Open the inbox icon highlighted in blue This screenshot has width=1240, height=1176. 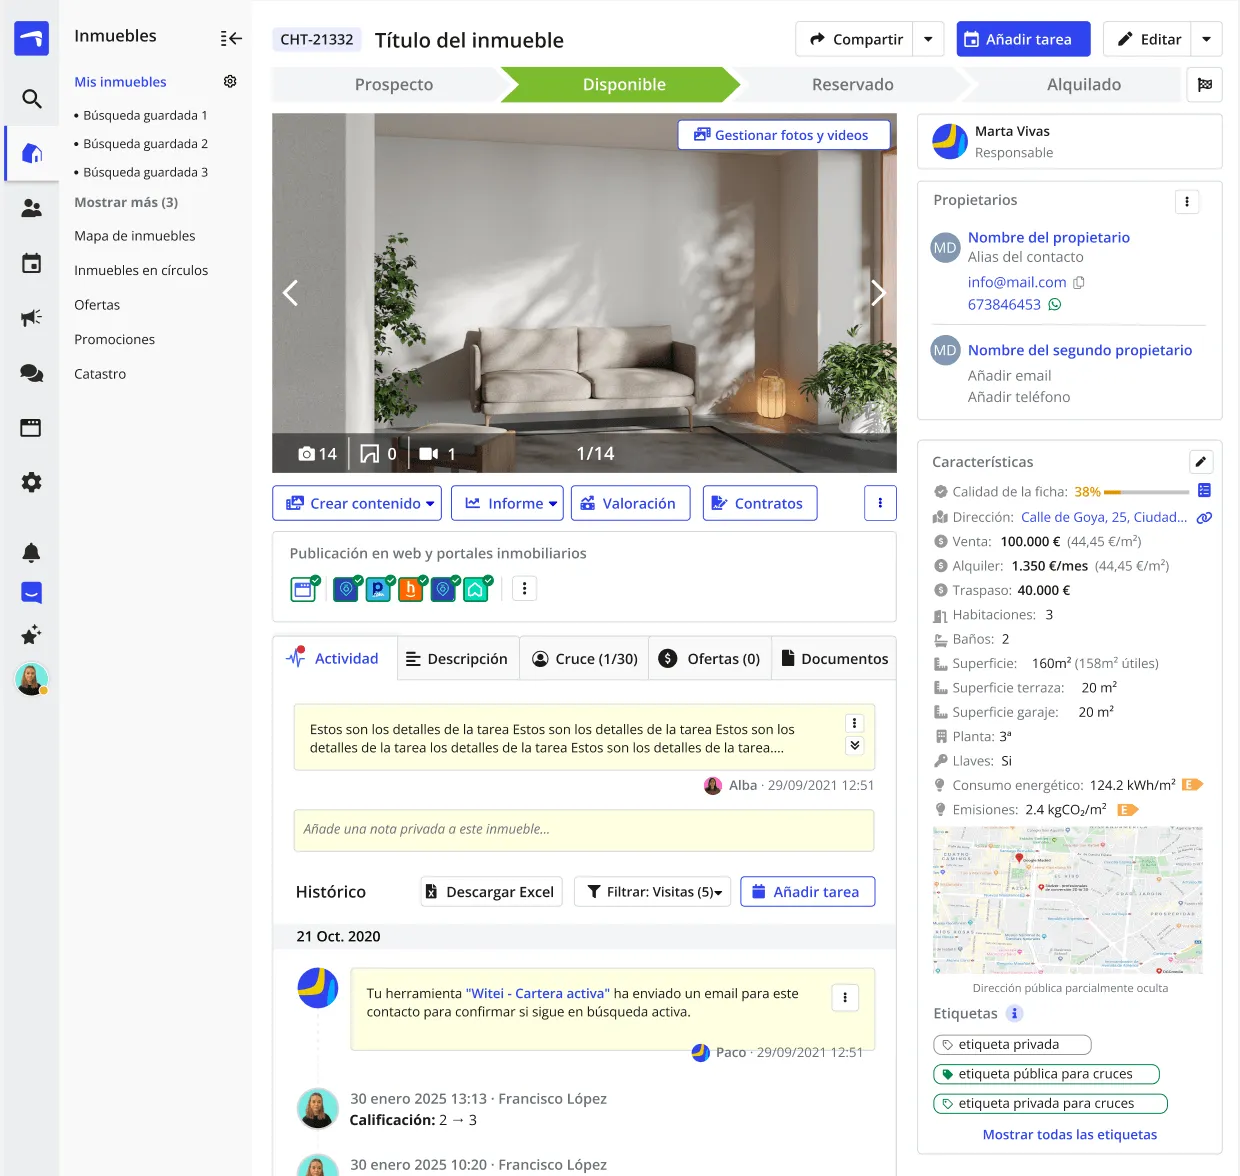point(31,592)
